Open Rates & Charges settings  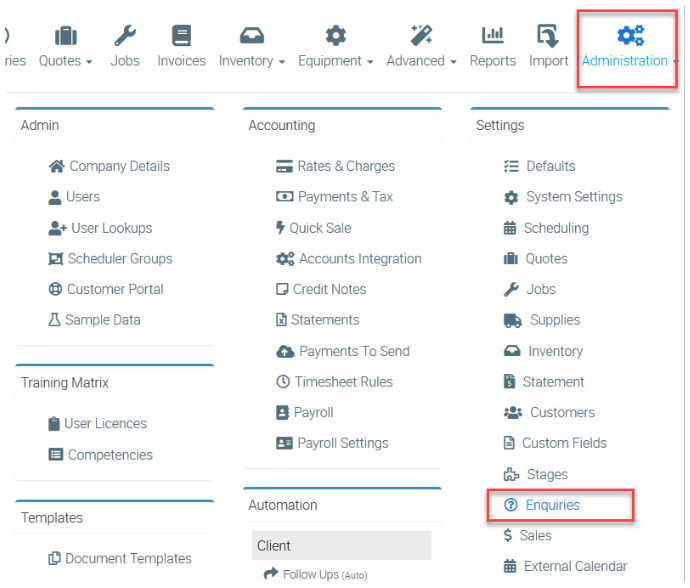click(x=345, y=167)
